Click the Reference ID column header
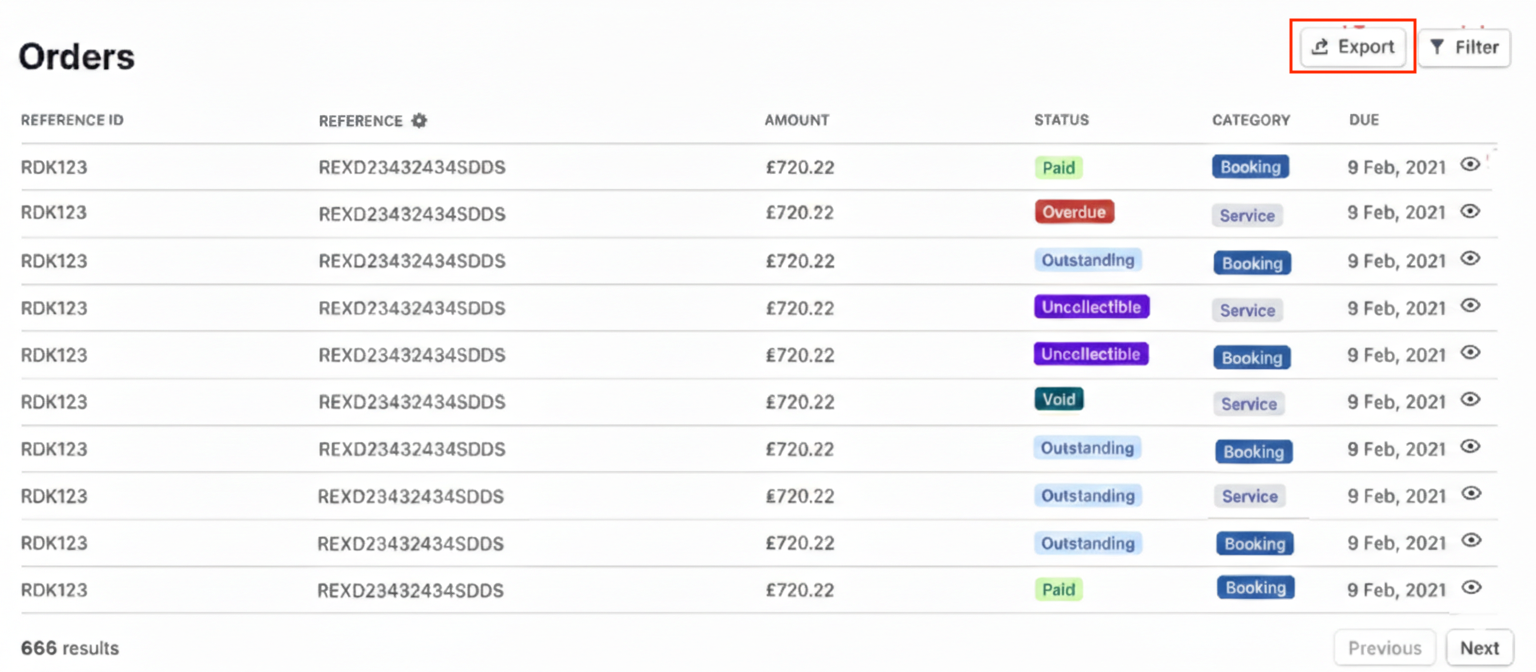The image size is (1536, 672). [x=72, y=120]
